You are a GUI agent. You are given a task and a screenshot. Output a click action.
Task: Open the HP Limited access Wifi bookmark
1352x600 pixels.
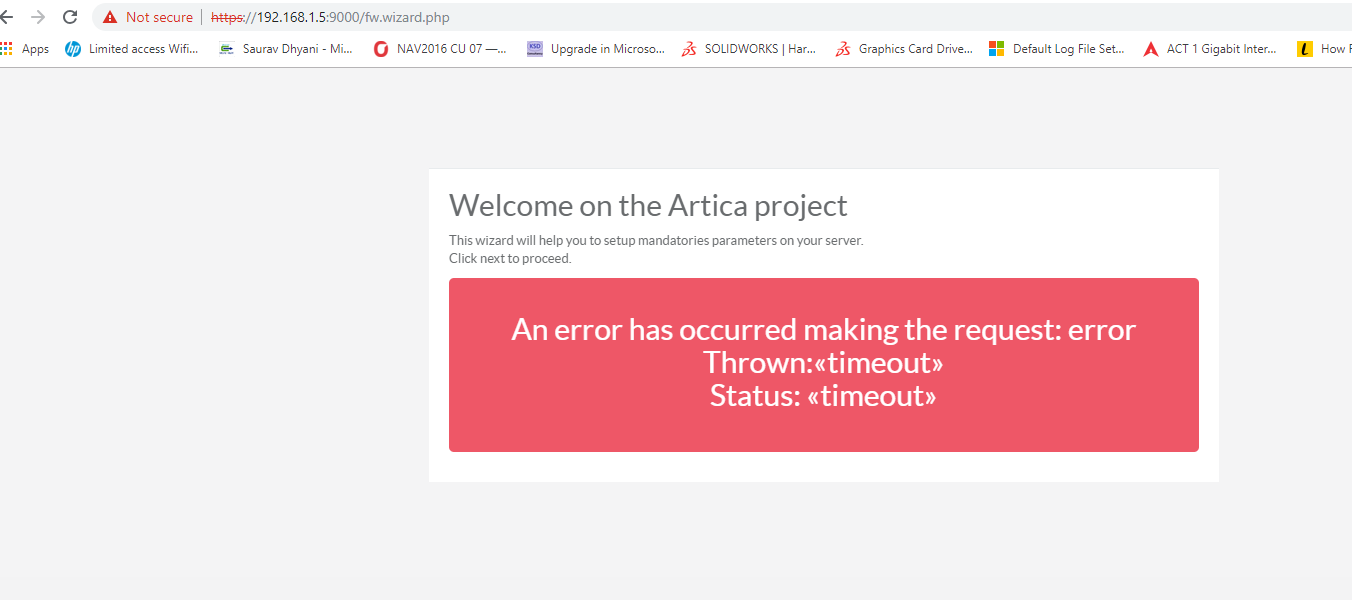tap(132, 48)
